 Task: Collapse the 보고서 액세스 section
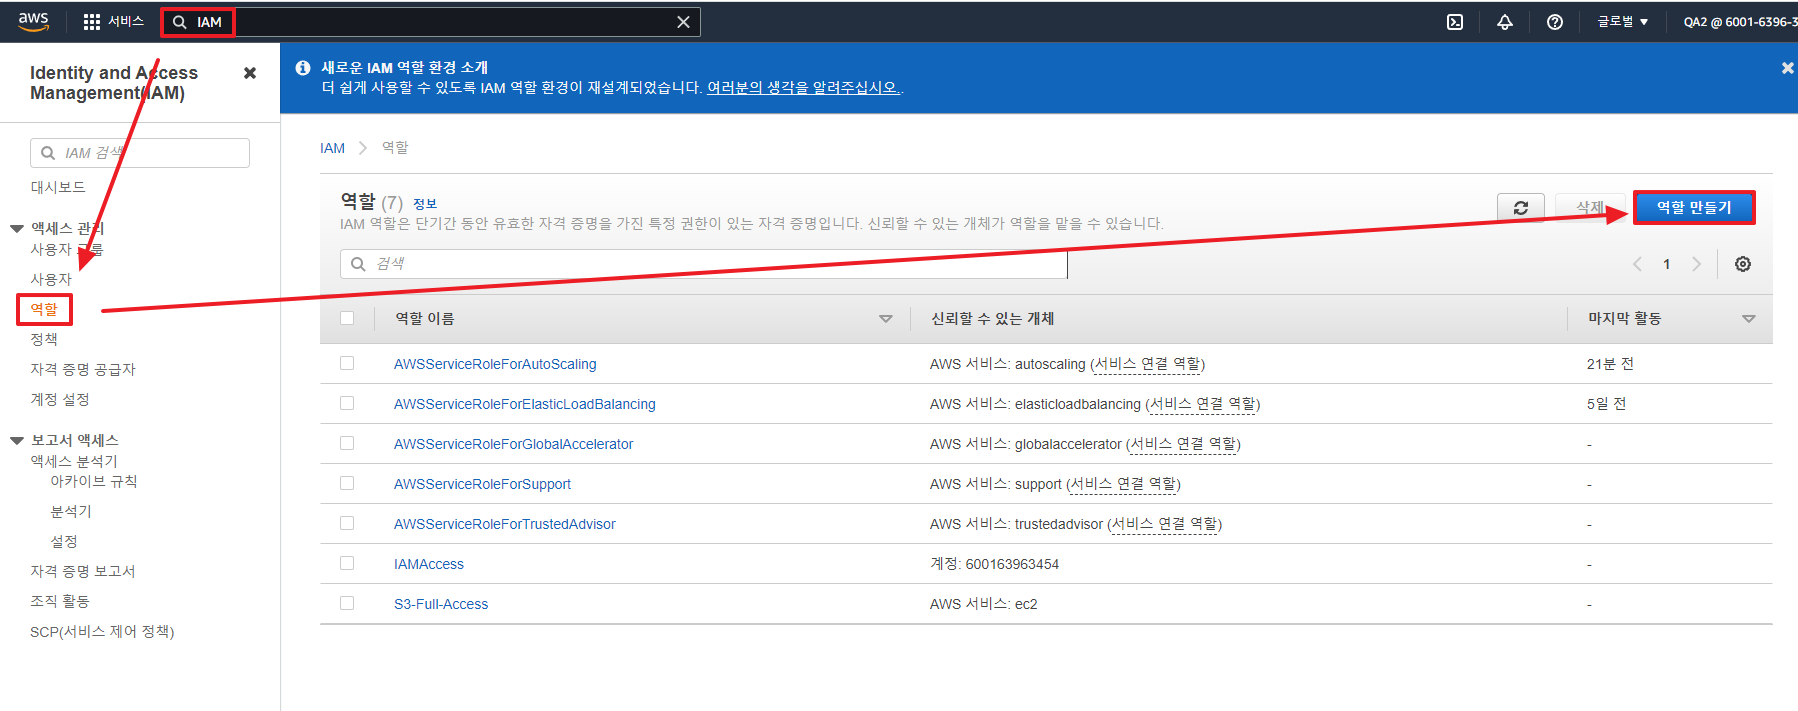tap(17, 441)
